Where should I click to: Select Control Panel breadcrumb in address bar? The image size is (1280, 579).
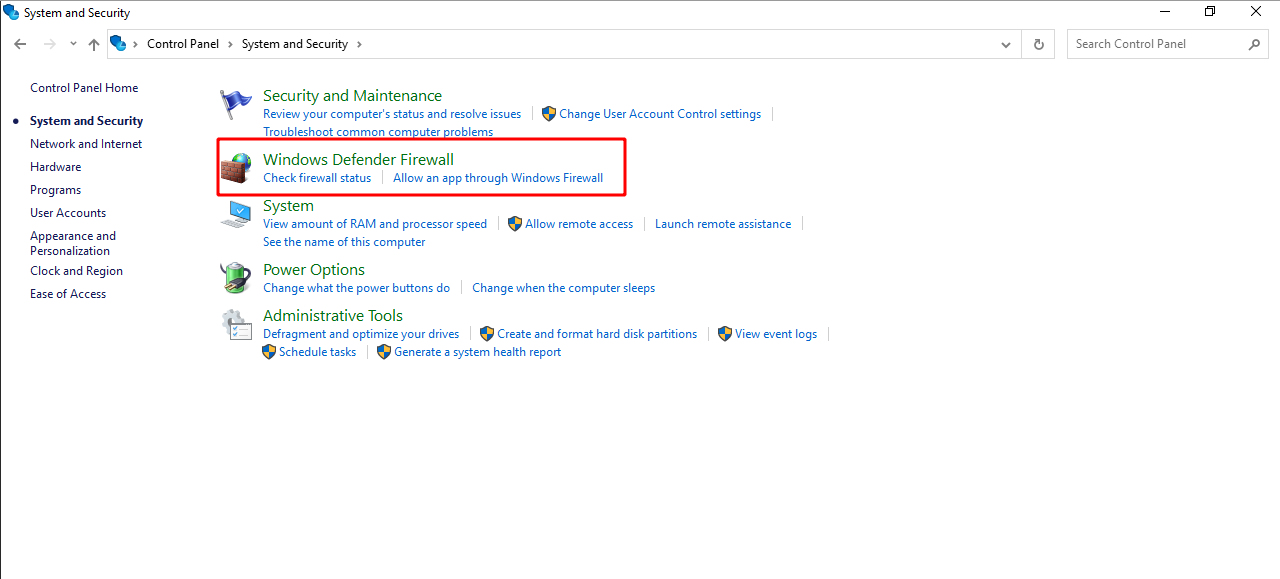click(x=181, y=44)
